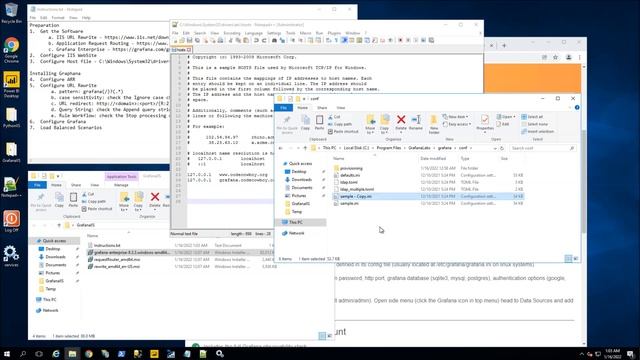Open Power BI Desktop shortcut on desktop
This screenshot has width=640, height=360.
[x=11, y=84]
